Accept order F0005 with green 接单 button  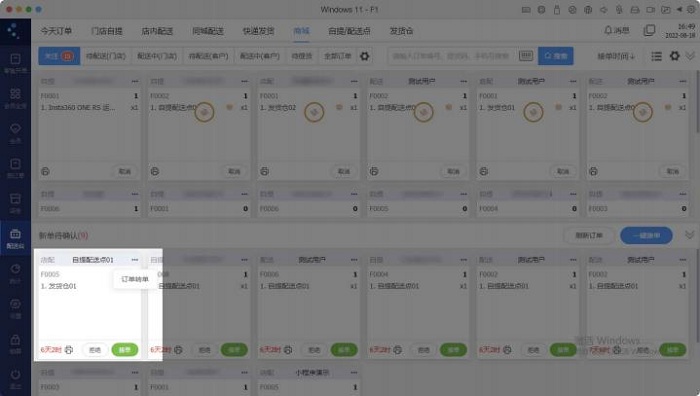(125, 350)
